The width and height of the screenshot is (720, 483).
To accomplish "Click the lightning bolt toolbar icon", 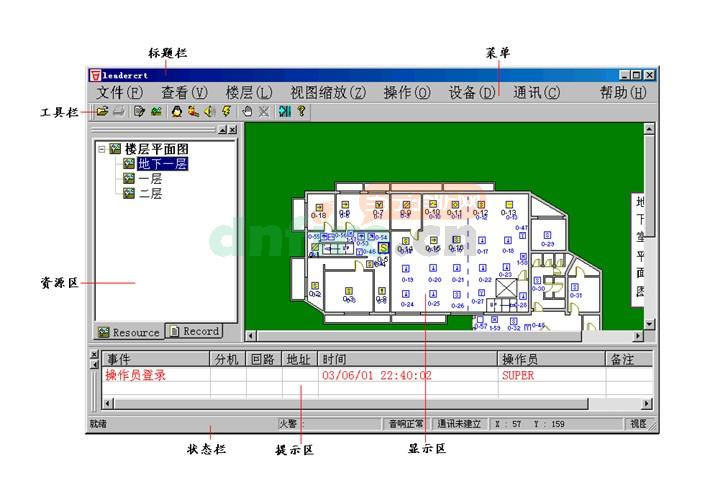I will click(226, 112).
